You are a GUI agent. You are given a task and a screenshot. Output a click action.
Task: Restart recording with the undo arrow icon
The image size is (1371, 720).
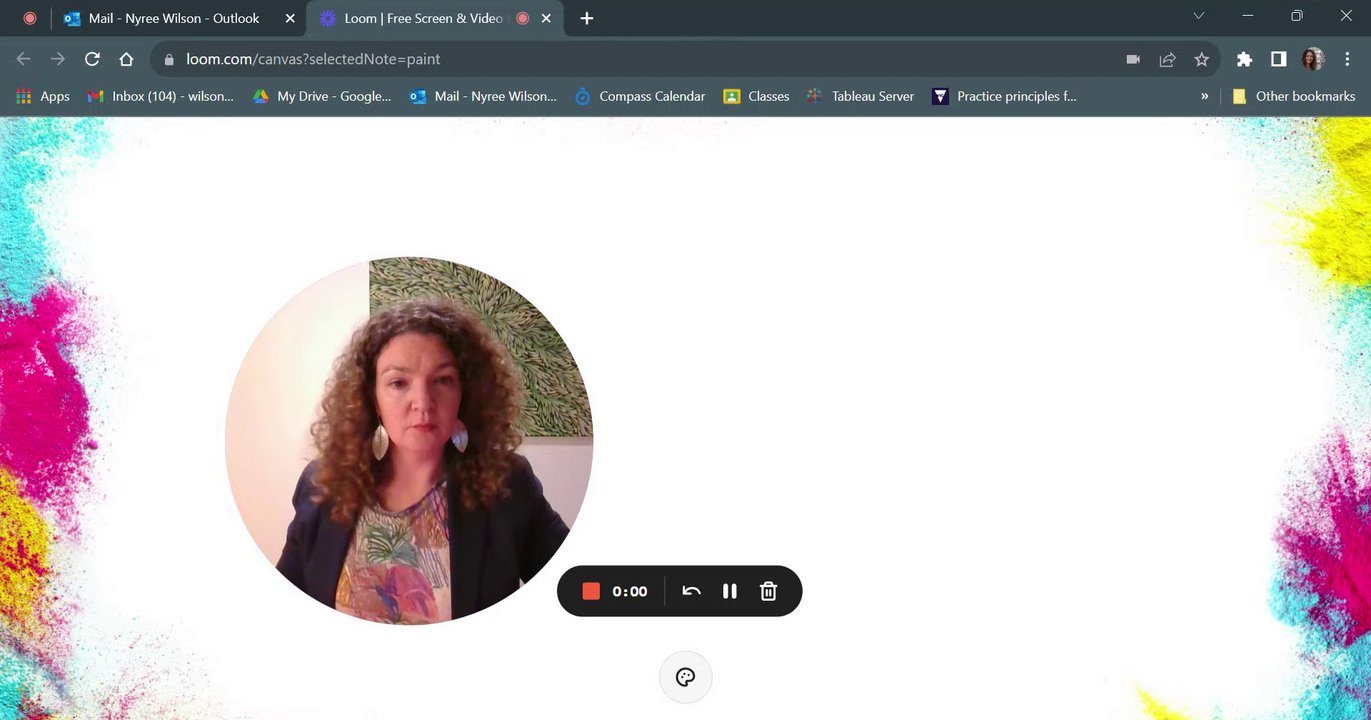click(691, 591)
